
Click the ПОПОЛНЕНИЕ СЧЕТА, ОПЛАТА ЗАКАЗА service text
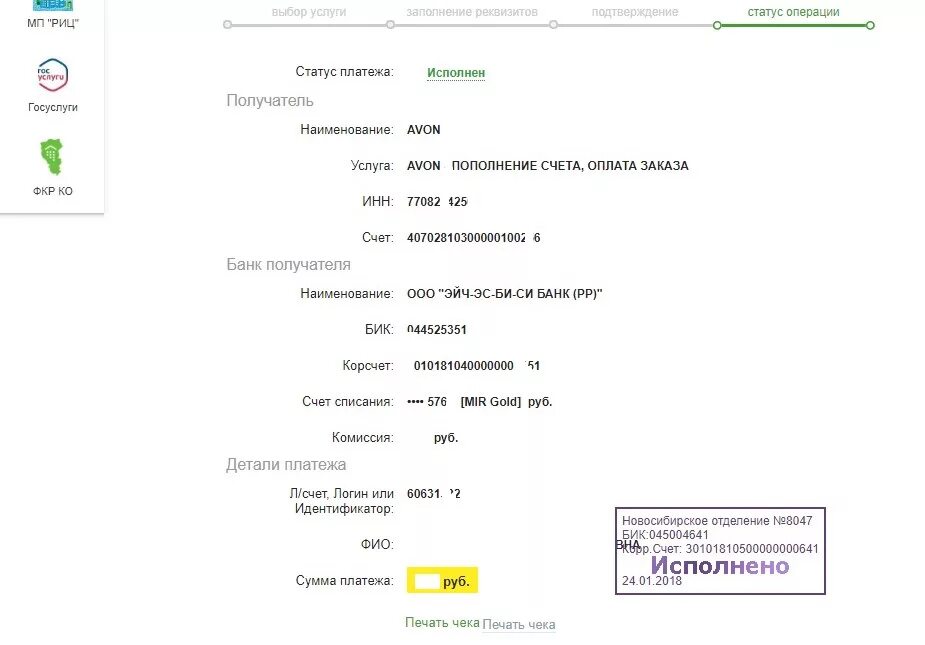coord(570,166)
